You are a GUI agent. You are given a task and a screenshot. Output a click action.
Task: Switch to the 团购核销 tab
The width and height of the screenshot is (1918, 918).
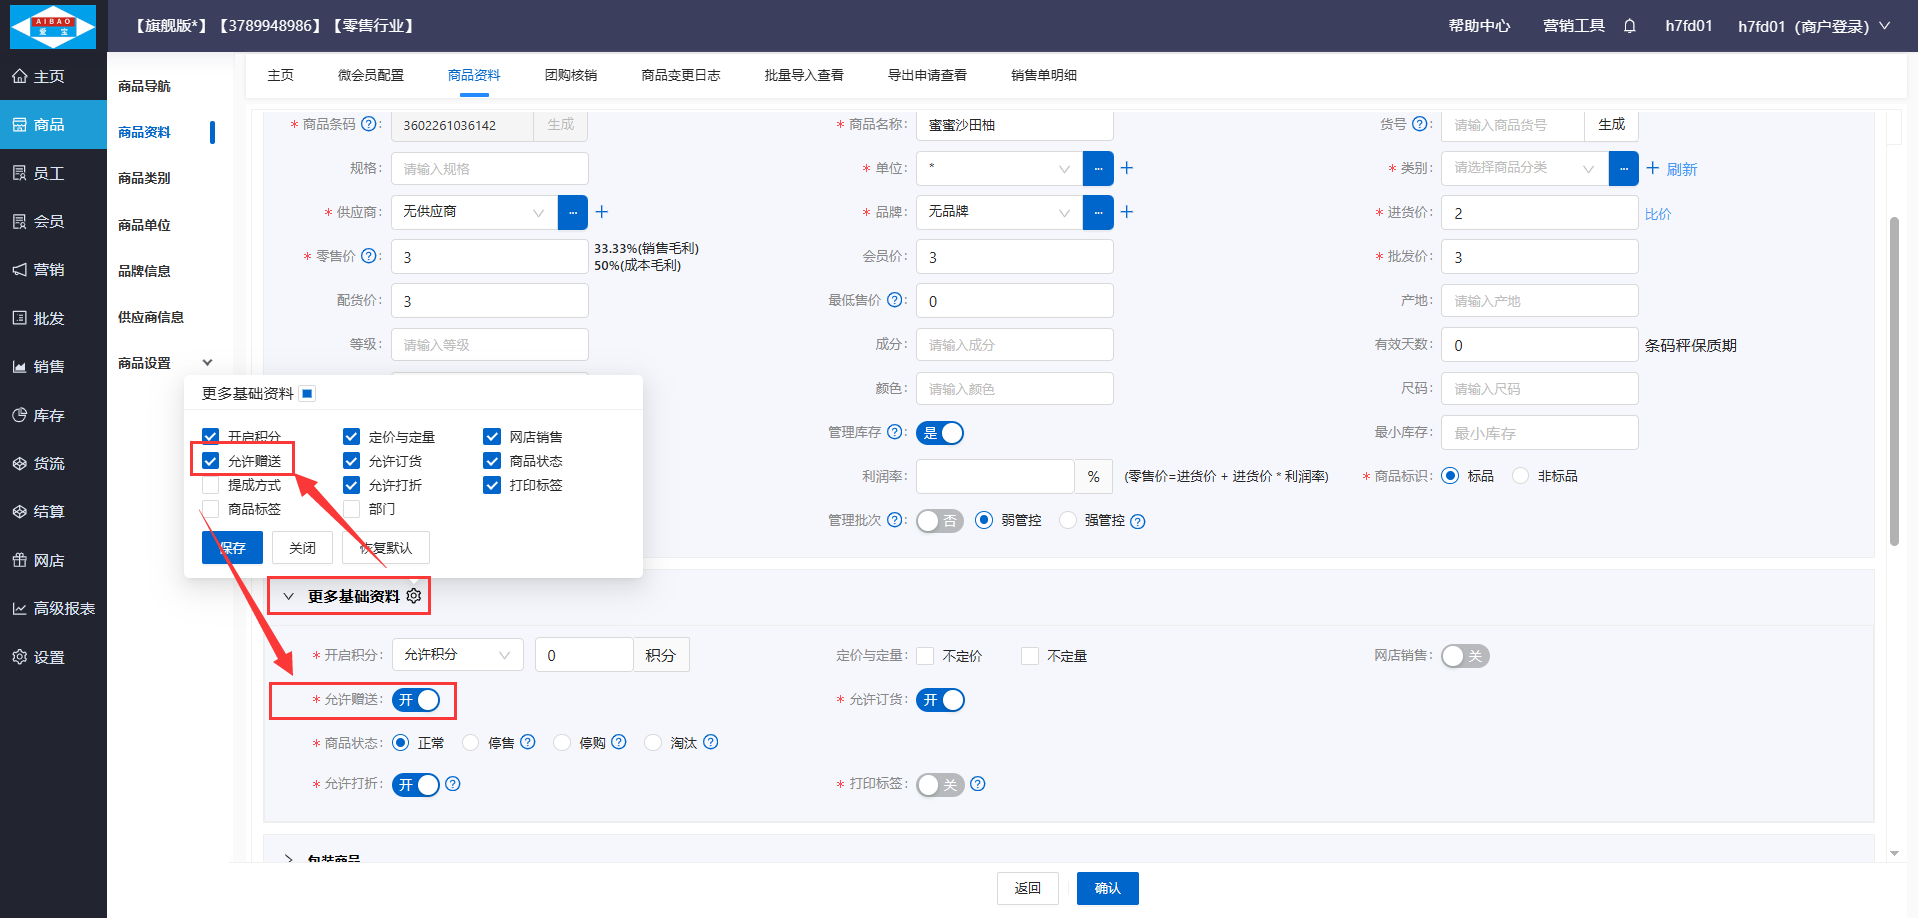[x=570, y=75]
